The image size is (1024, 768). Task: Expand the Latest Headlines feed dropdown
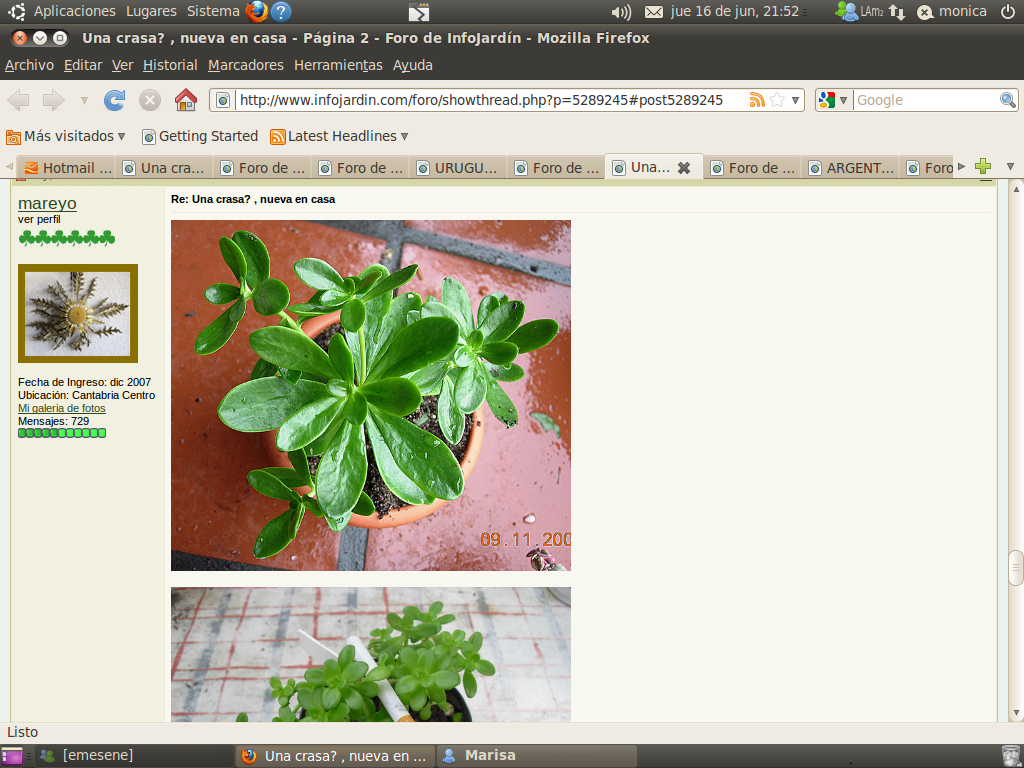(x=339, y=136)
